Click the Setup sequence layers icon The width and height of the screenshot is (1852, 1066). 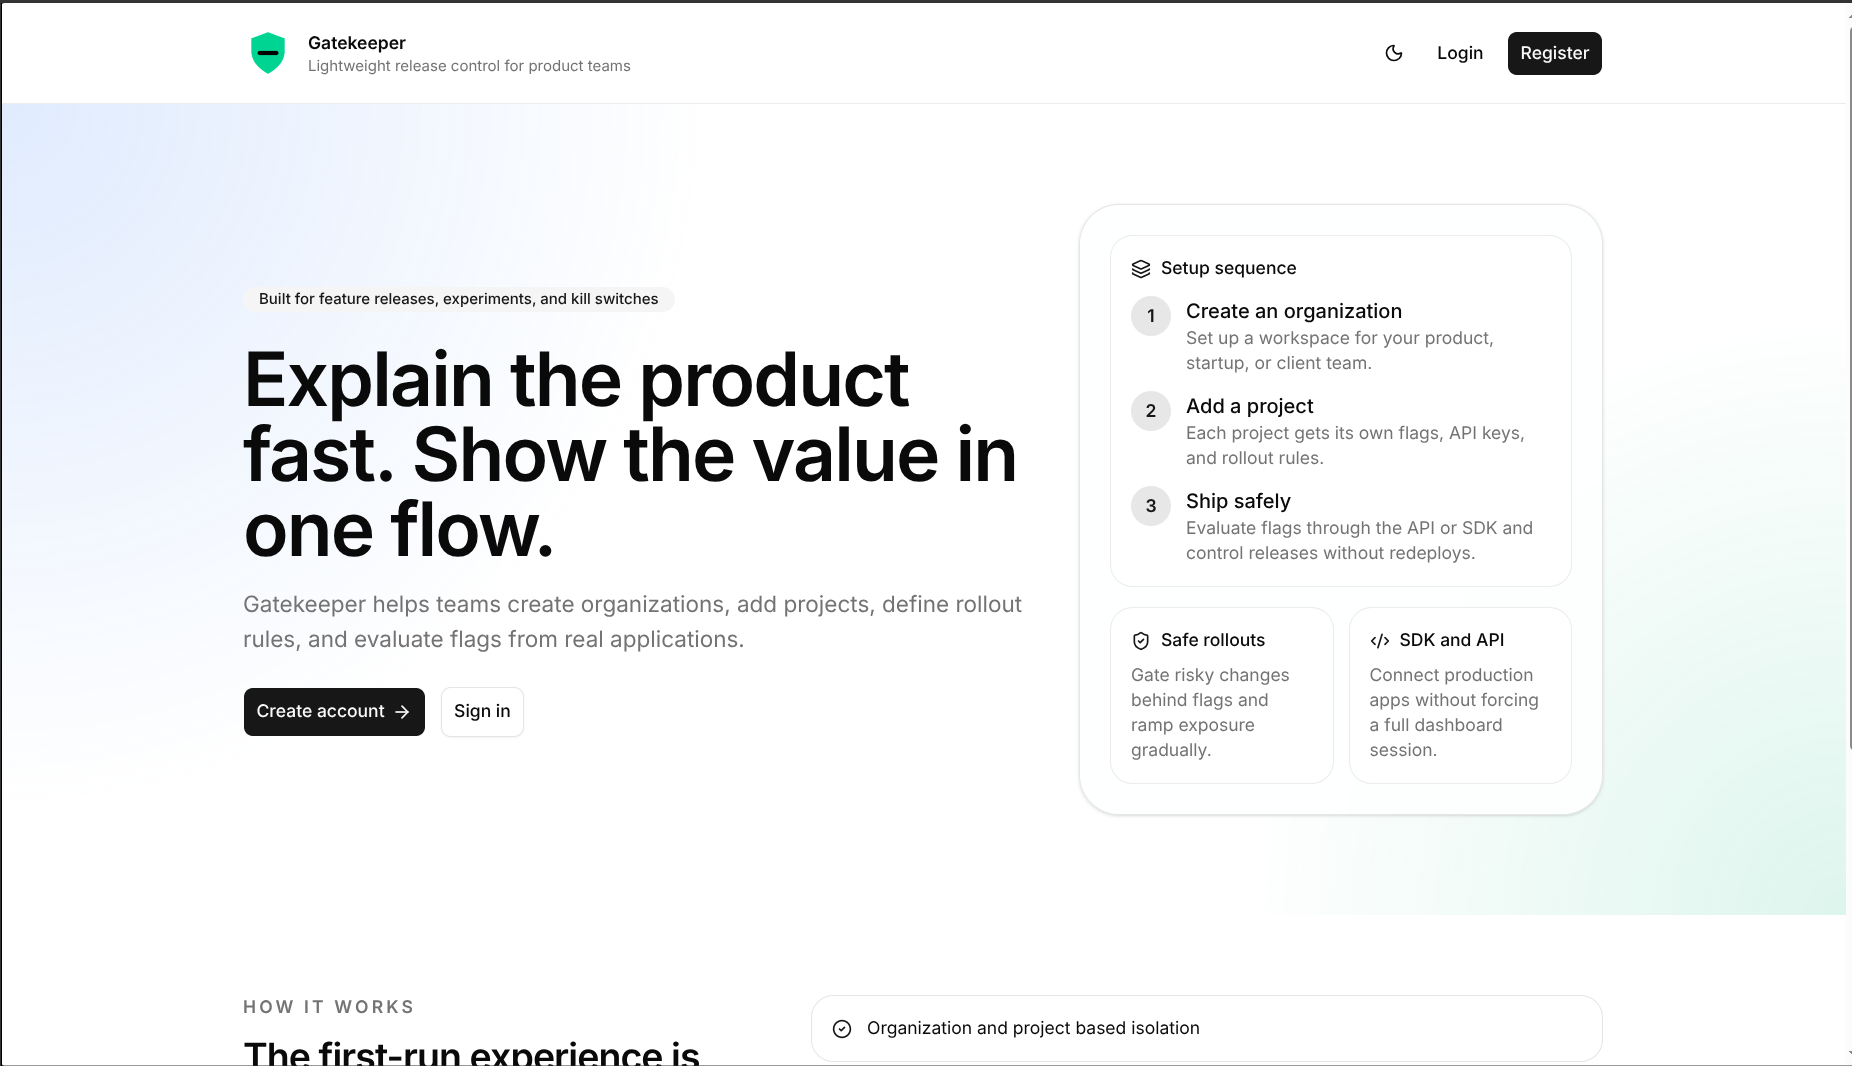pyautogui.click(x=1141, y=268)
